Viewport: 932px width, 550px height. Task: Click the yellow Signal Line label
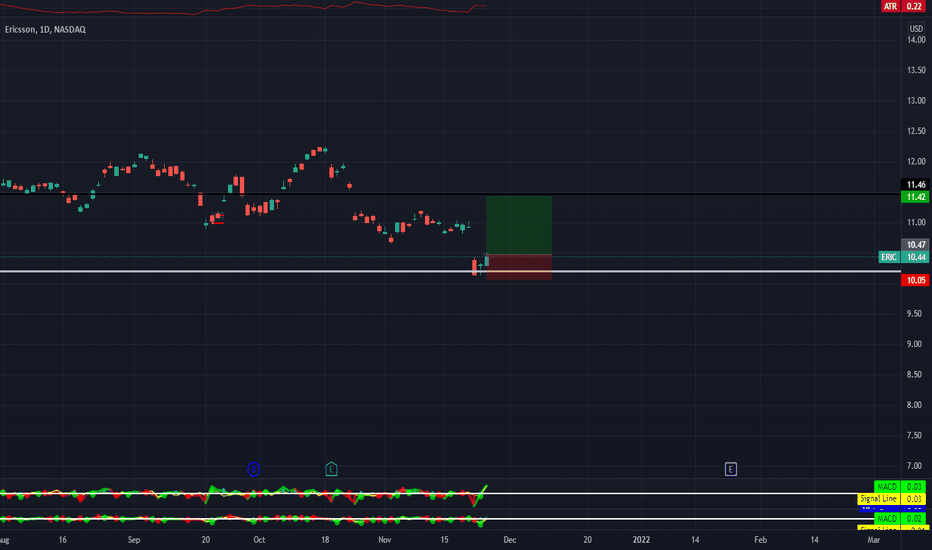coord(879,498)
